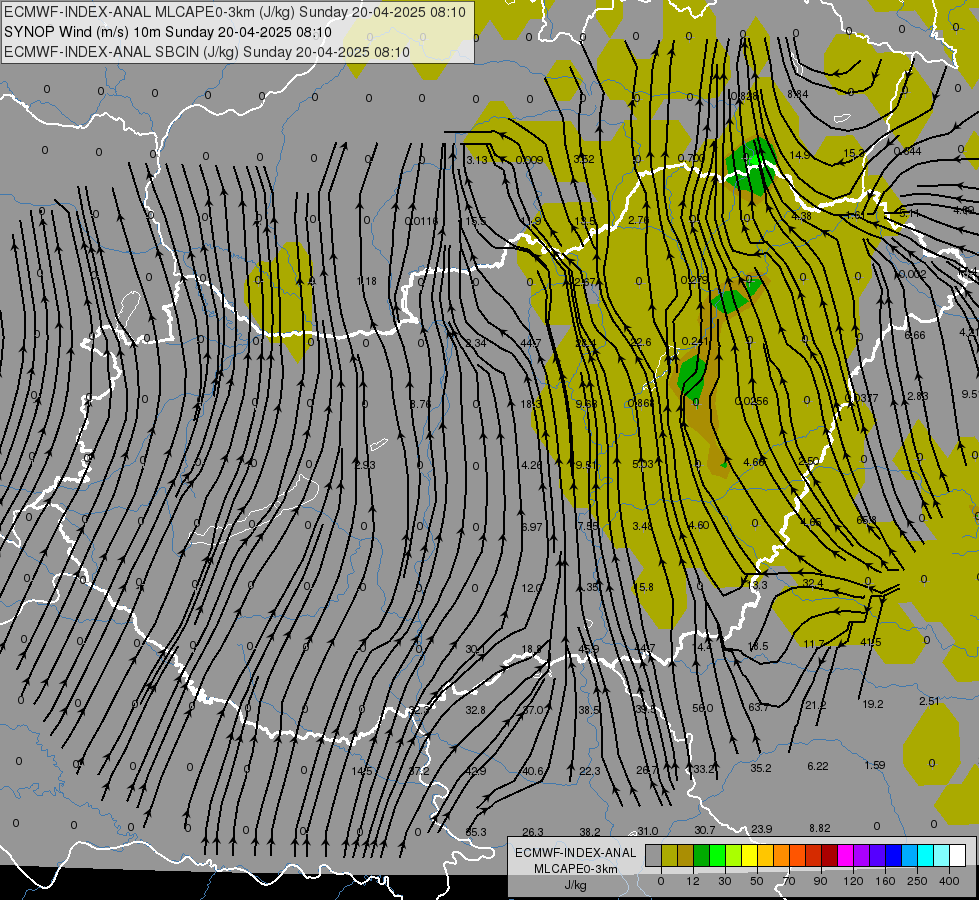The width and height of the screenshot is (979, 900).
Task: Click the map value '2.93'
Action: [365, 465]
